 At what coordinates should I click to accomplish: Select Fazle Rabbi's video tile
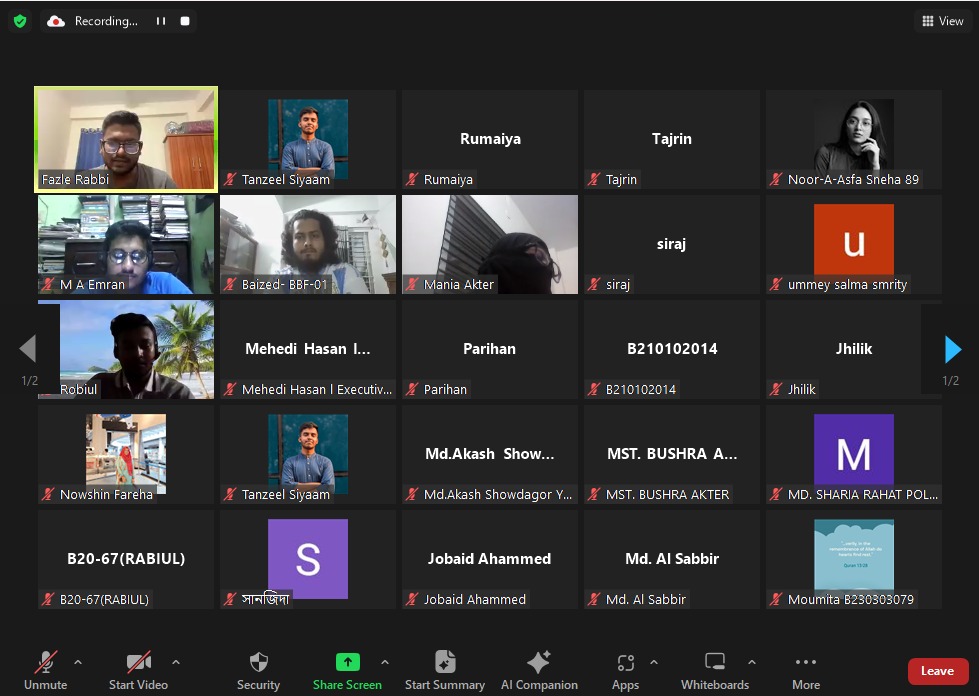coord(126,139)
